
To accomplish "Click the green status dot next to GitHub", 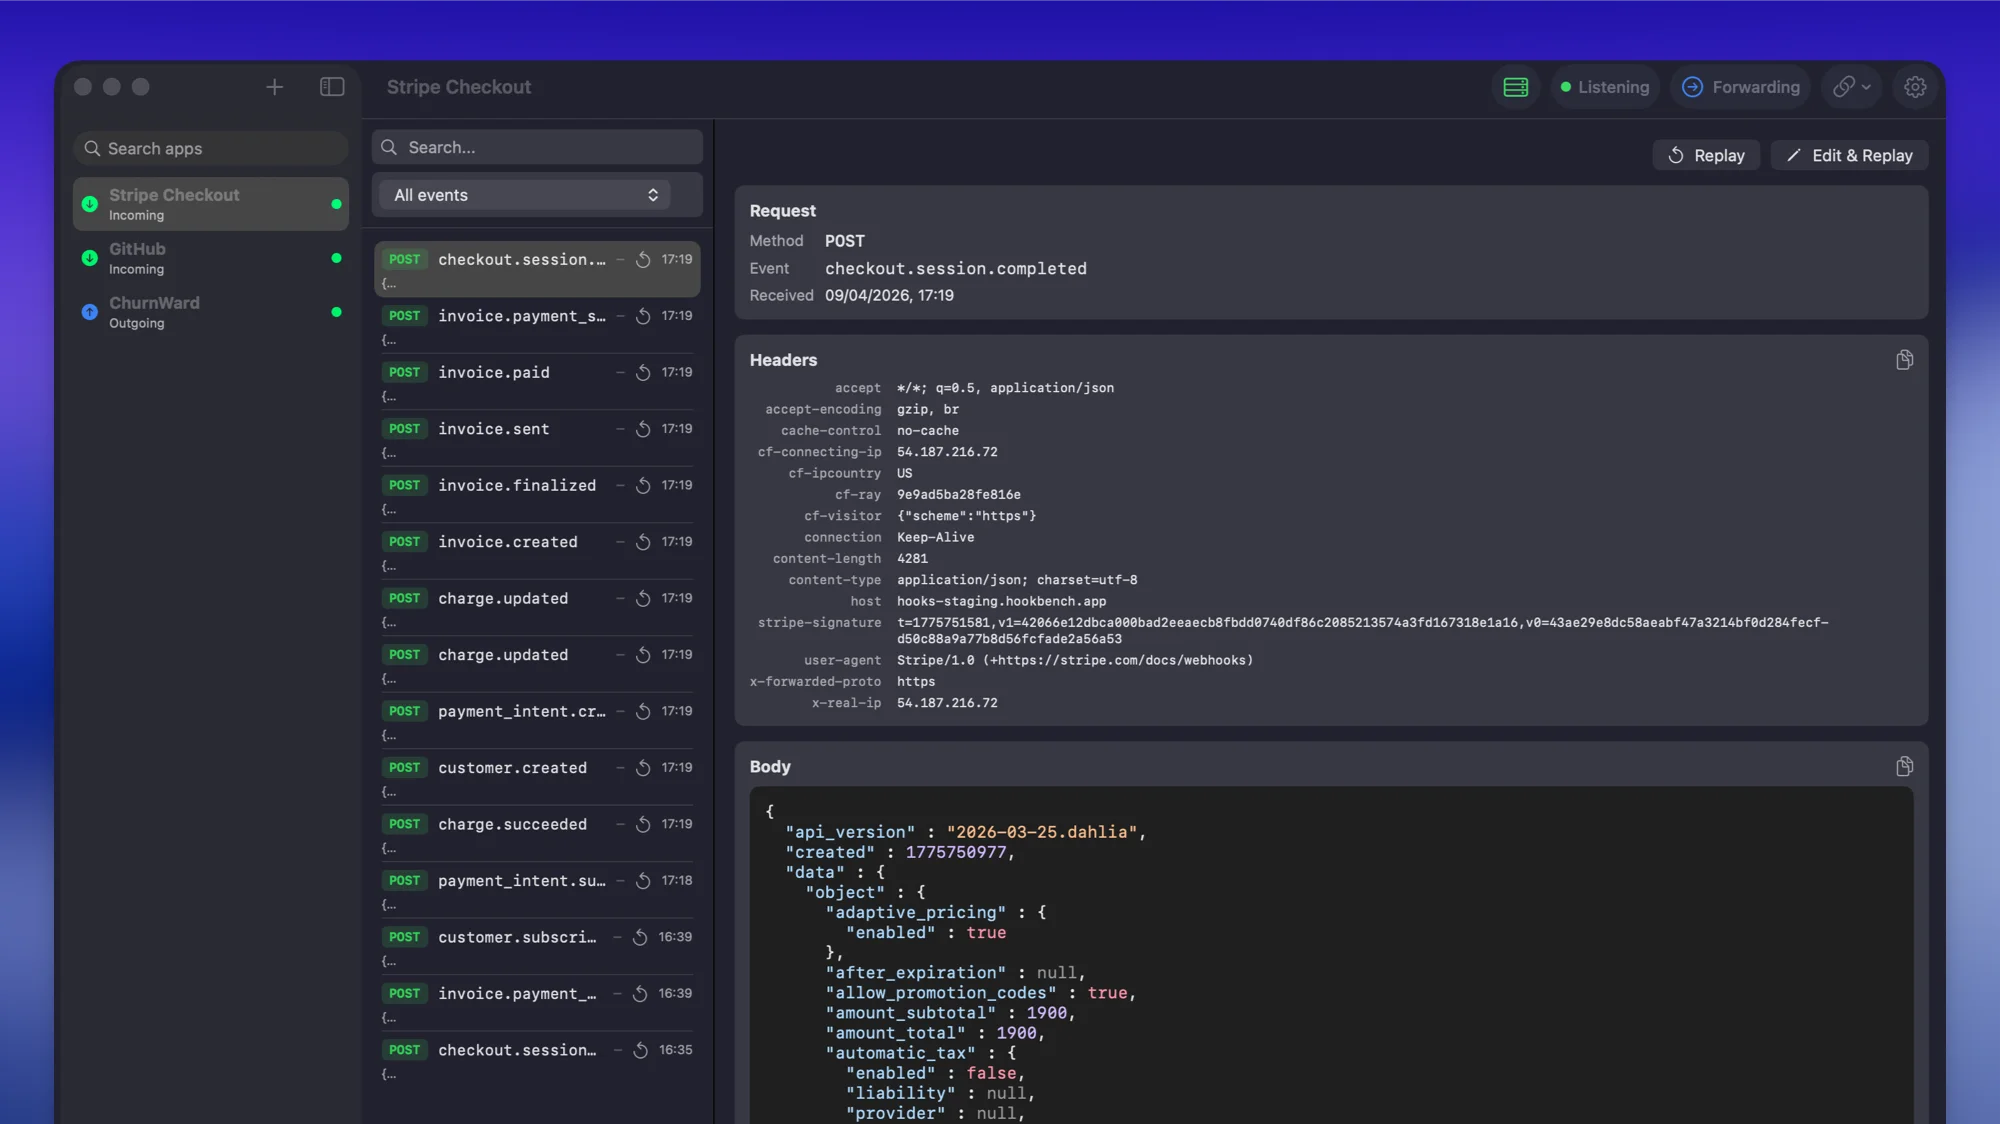I will [x=334, y=258].
